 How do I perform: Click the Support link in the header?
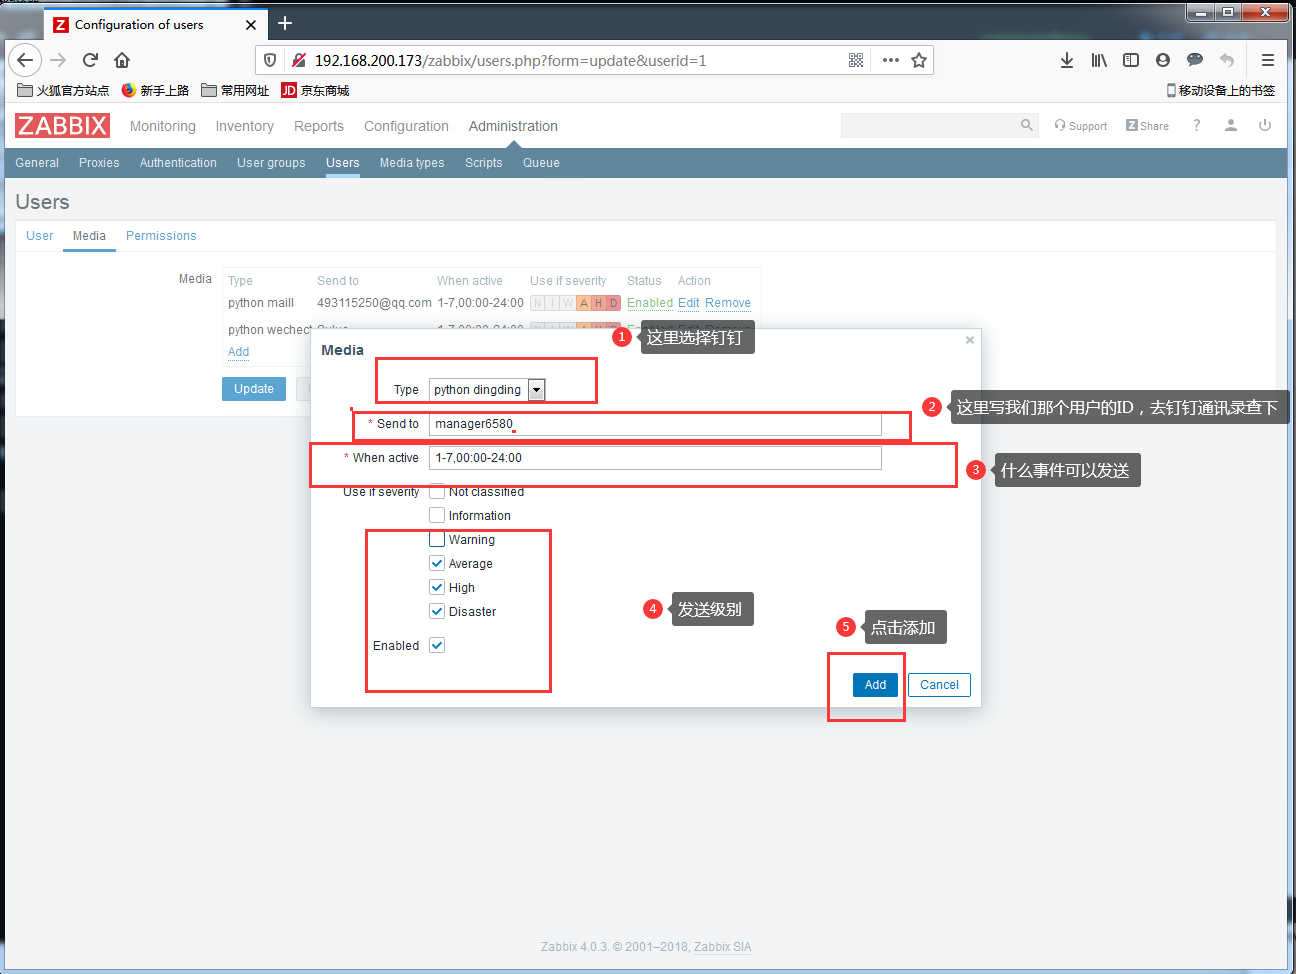pyautogui.click(x=1081, y=126)
